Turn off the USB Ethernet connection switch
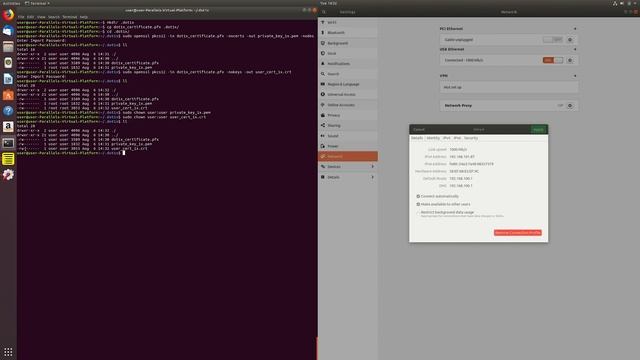The height and width of the screenshot is (360, 640). click(553, 60)
